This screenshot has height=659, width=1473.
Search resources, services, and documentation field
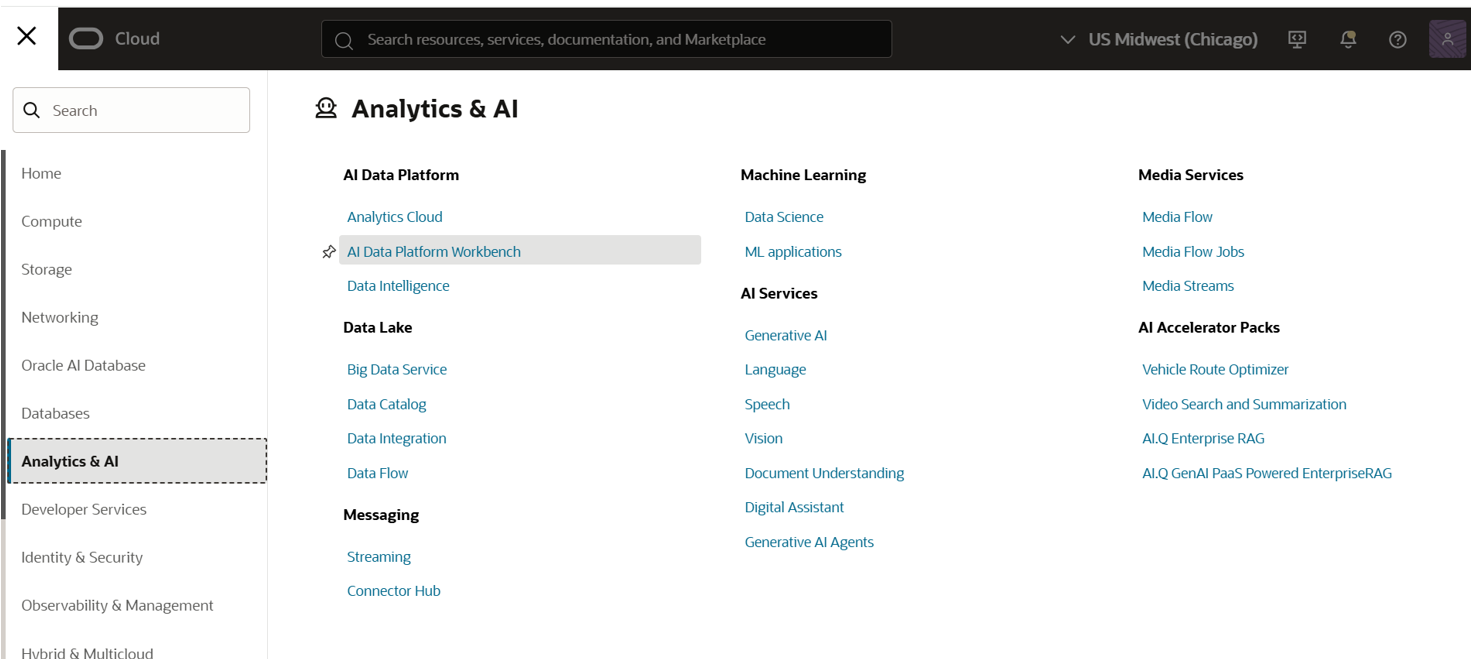point(606,40)
